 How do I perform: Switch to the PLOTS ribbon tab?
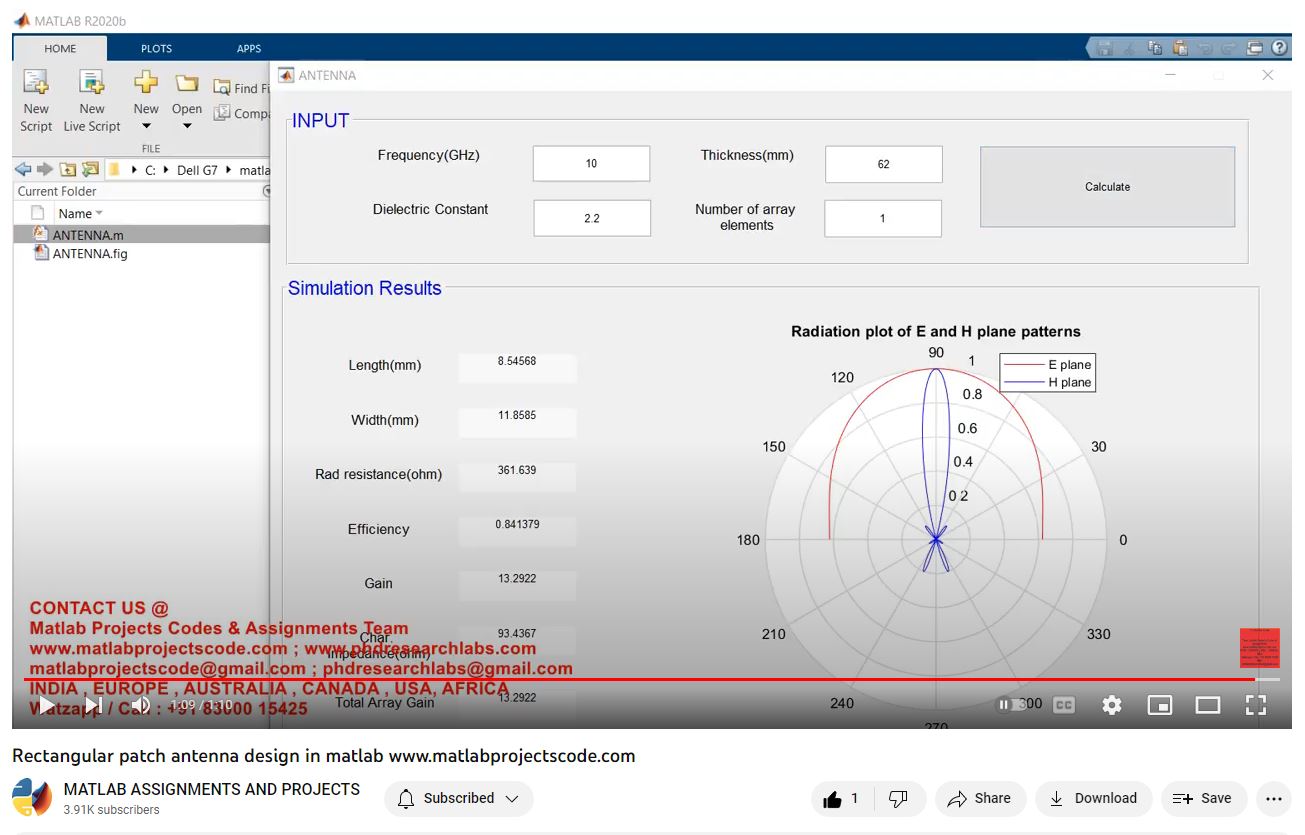click(x=156, y=48)
